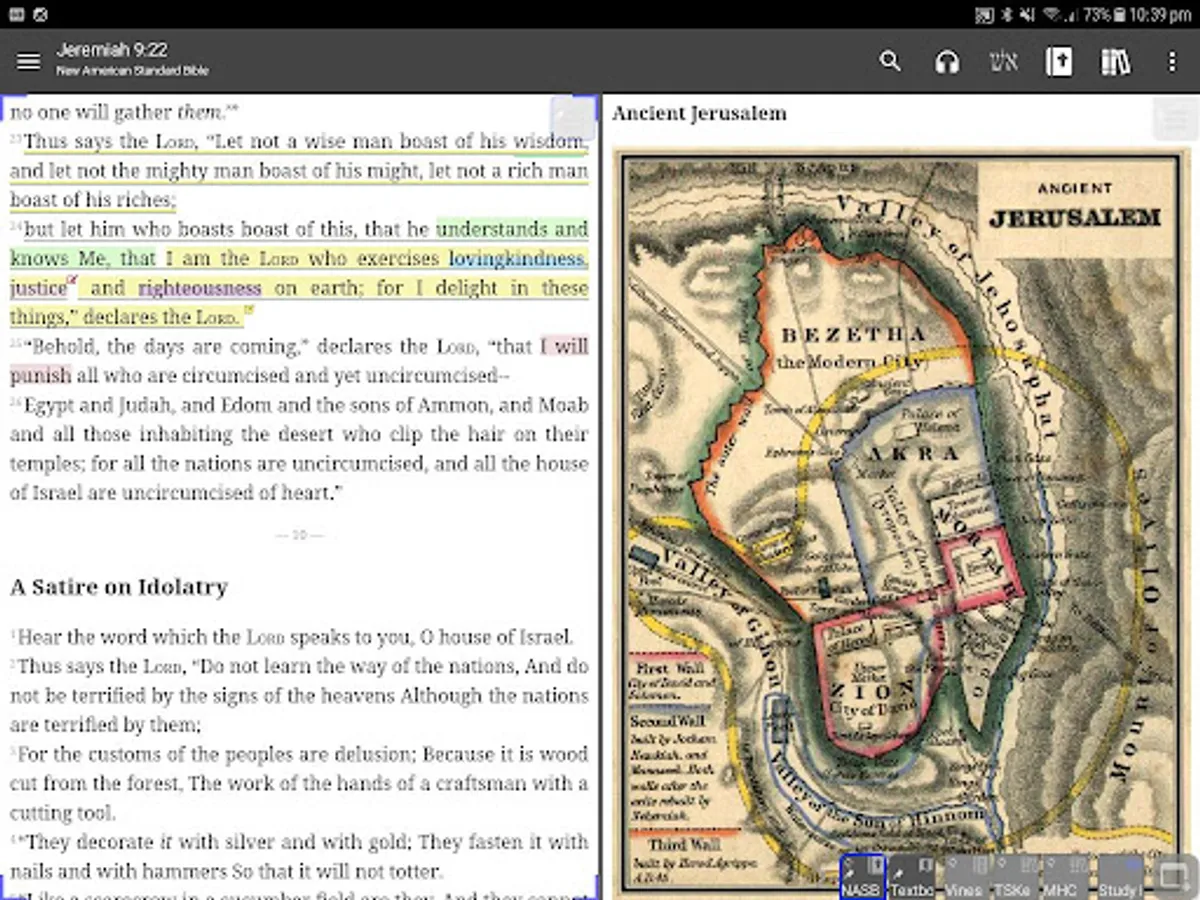Tap the fullscreen window icon beside tabs

pos(1173,877)
